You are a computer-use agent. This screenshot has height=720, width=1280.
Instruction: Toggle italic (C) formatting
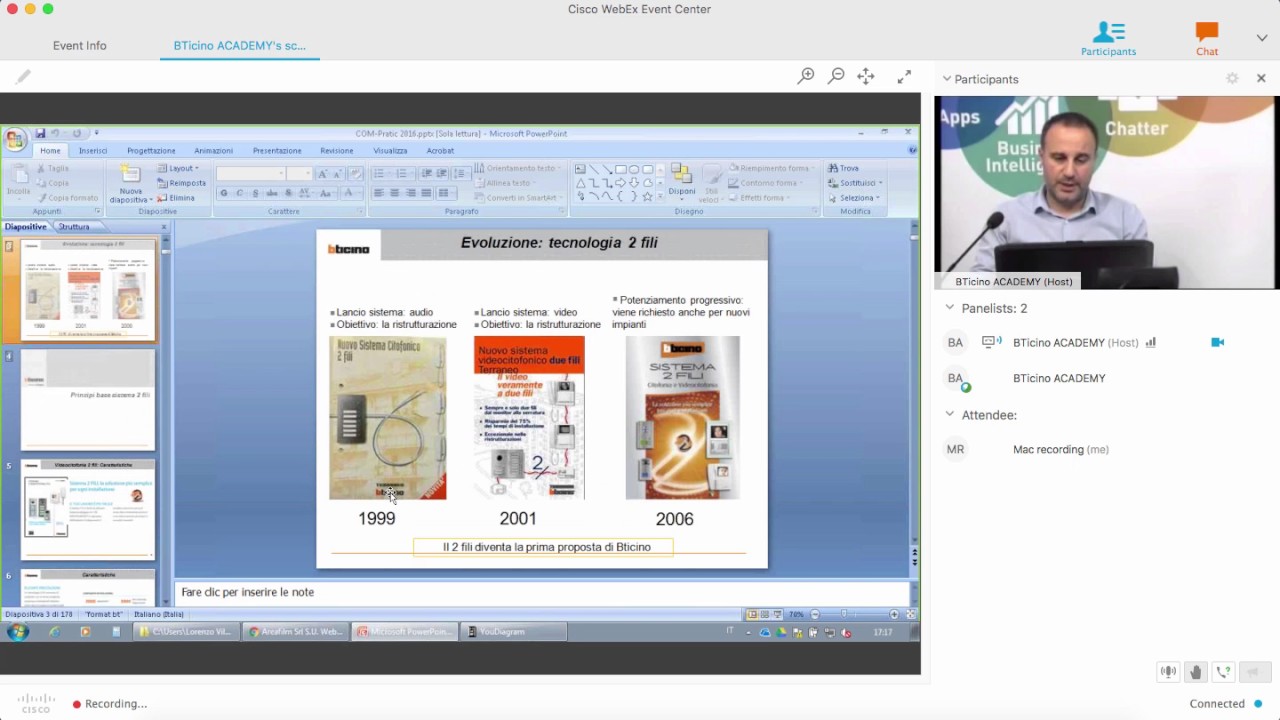coord(239,193)
